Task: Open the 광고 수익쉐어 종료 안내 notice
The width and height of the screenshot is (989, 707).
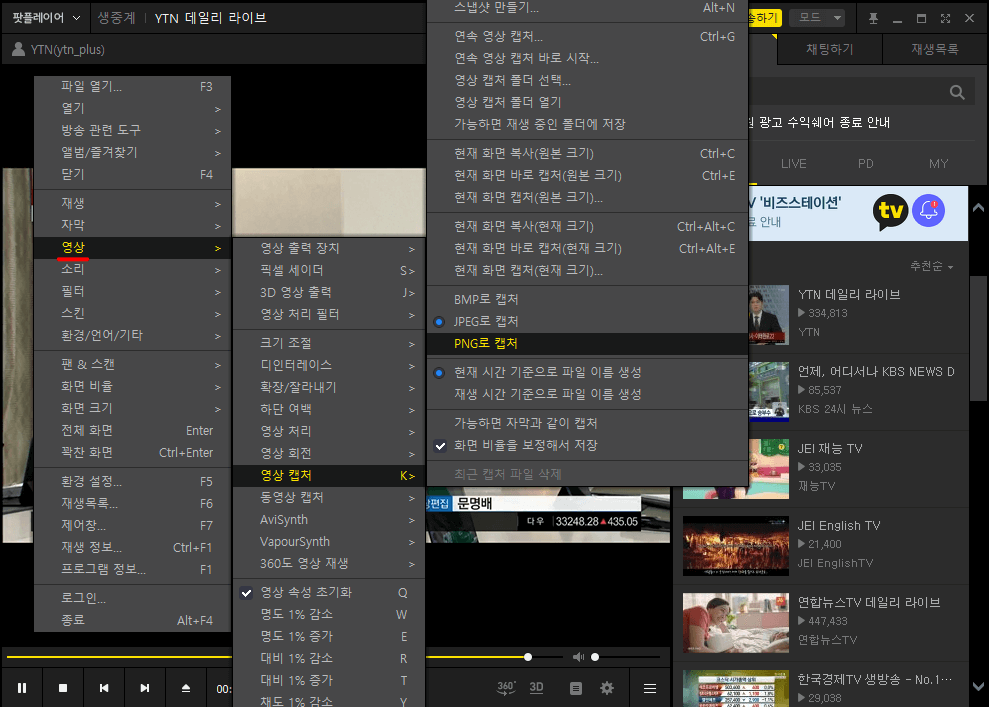Action: point(820,122)
